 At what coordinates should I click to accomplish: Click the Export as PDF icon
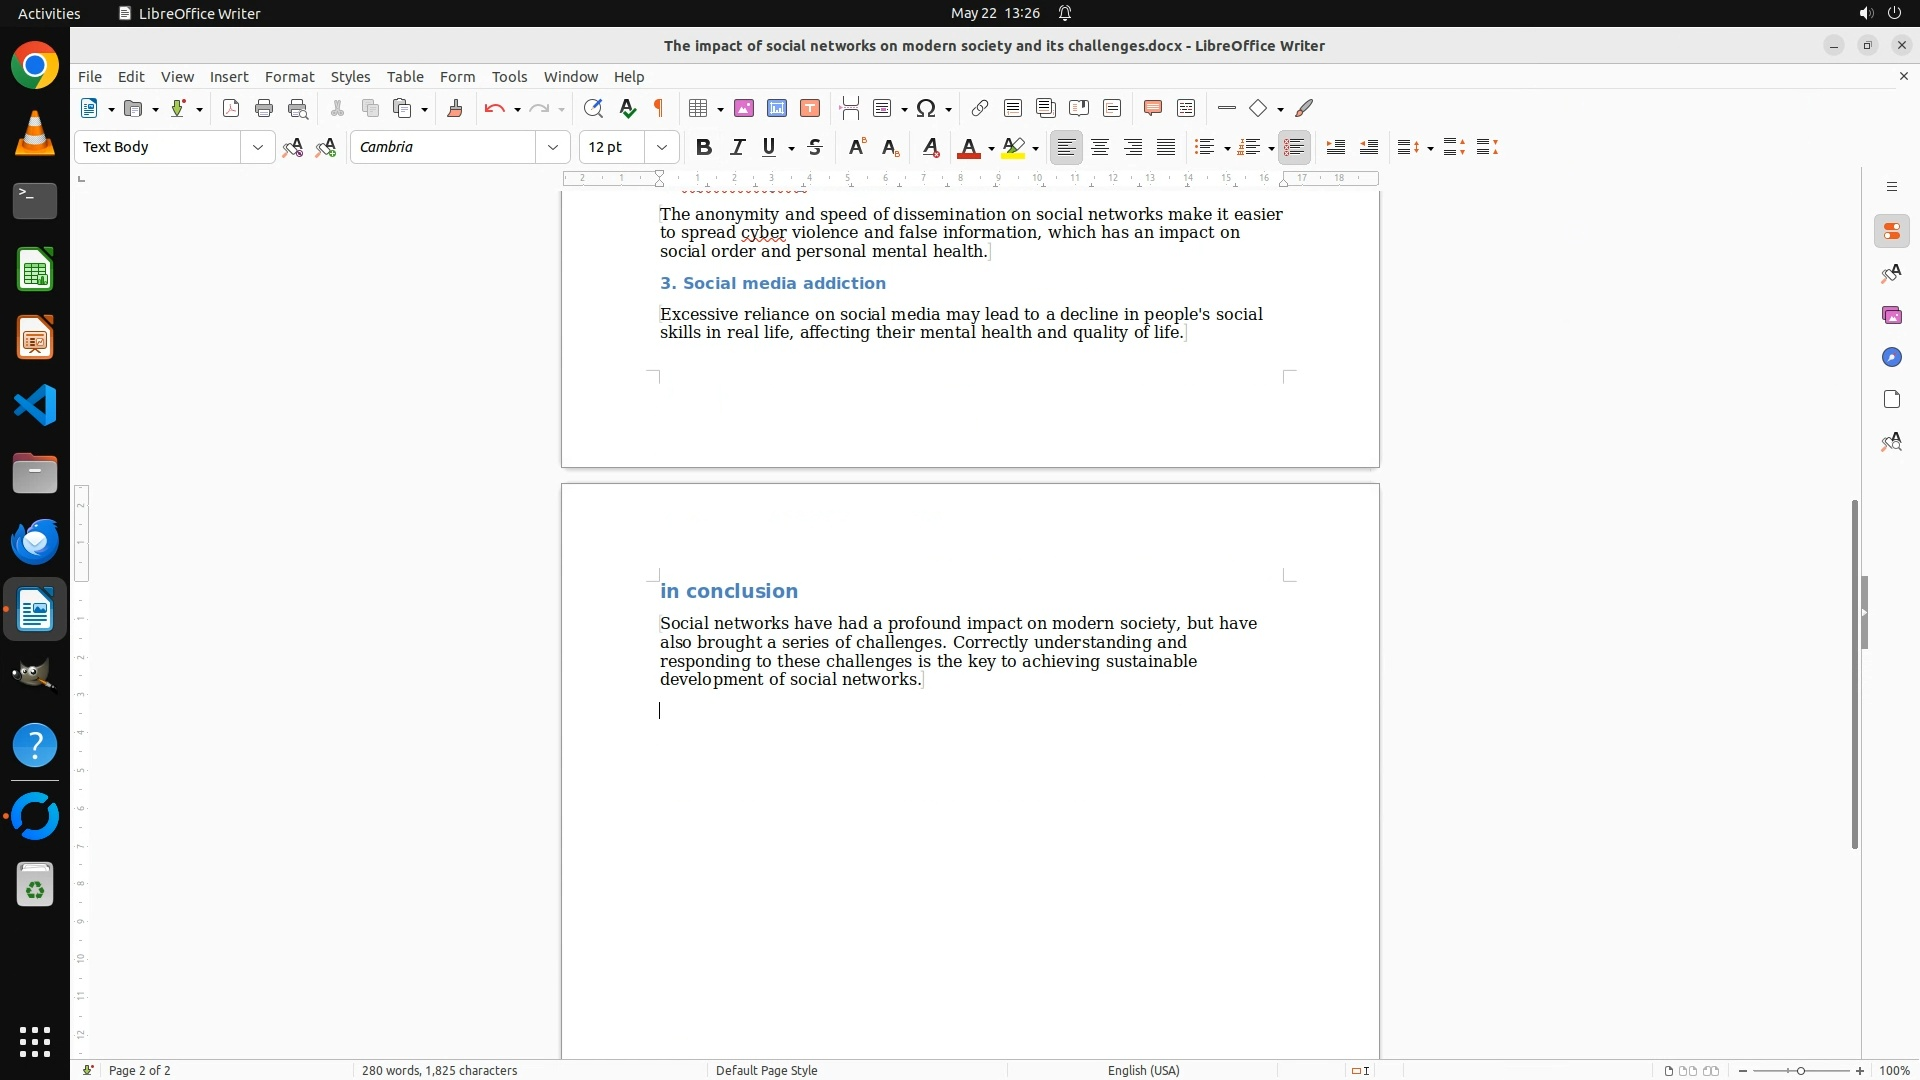coord(231,108)
